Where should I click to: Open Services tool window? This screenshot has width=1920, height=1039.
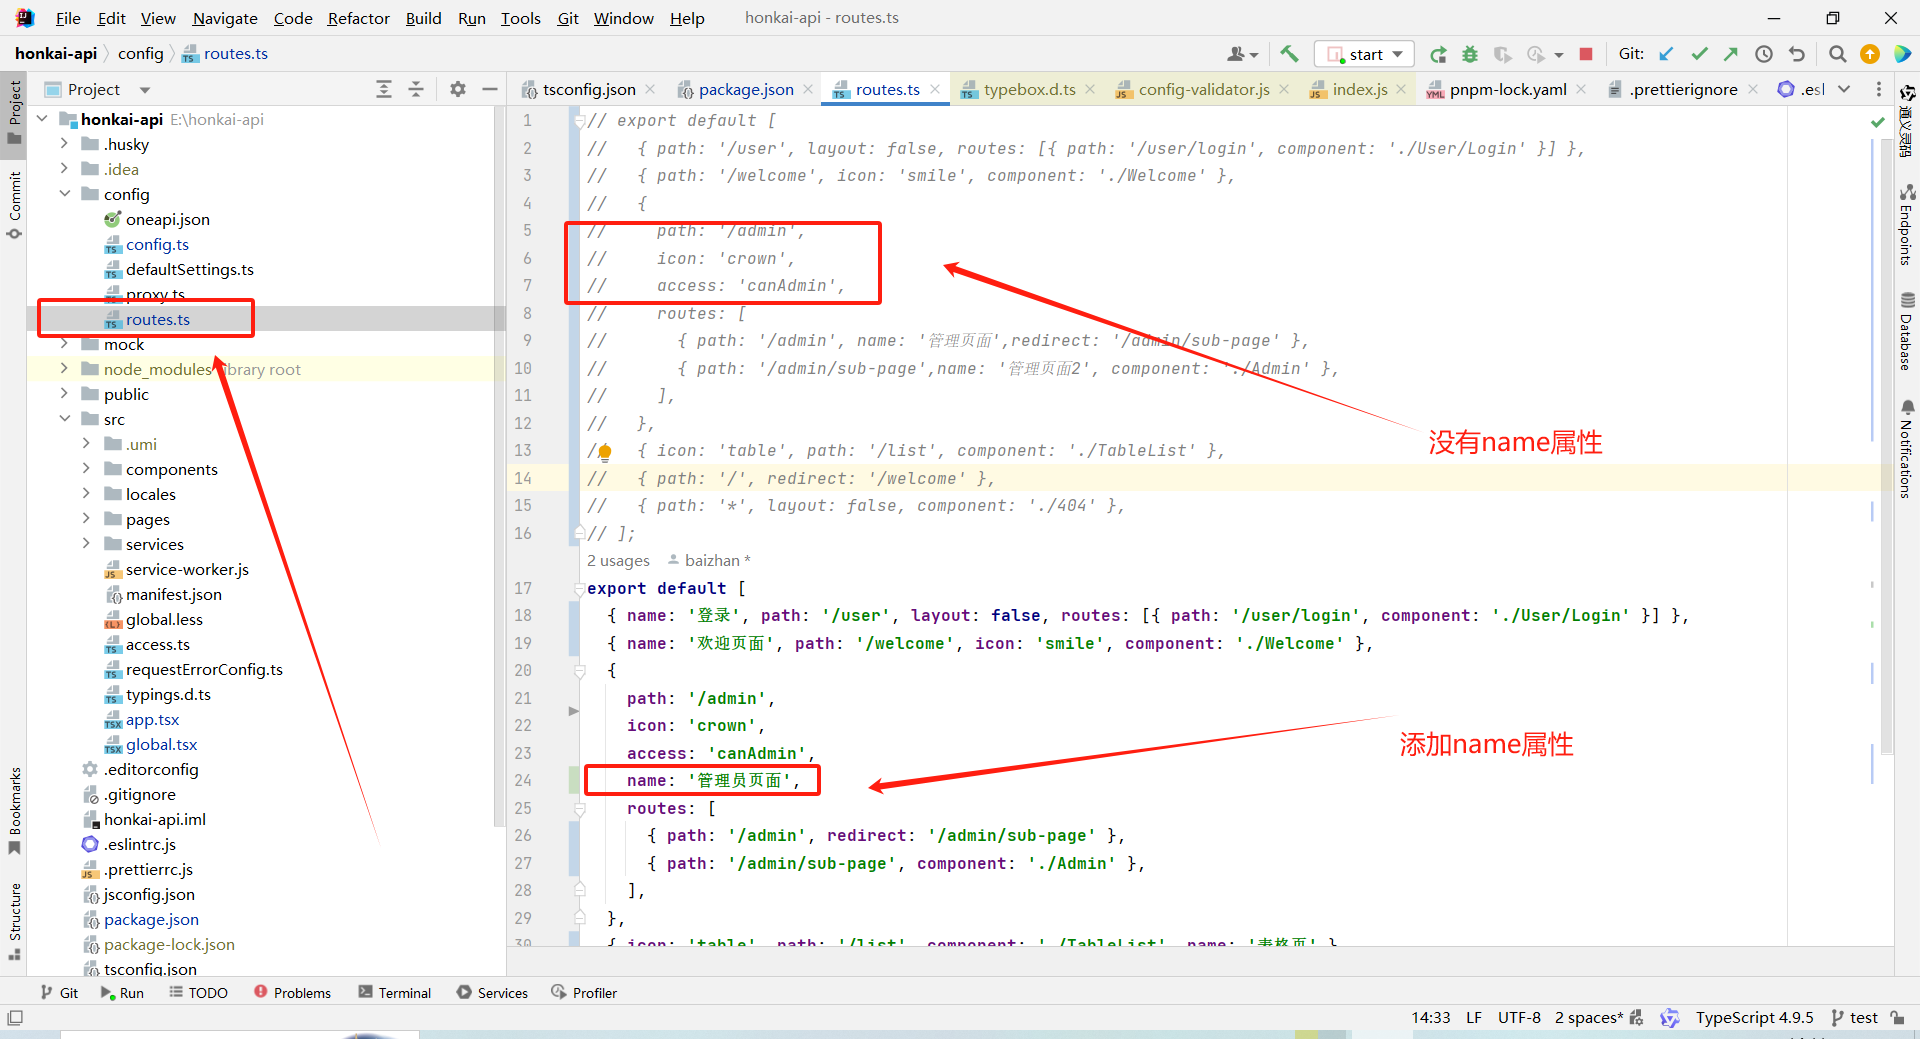(492, 992)
